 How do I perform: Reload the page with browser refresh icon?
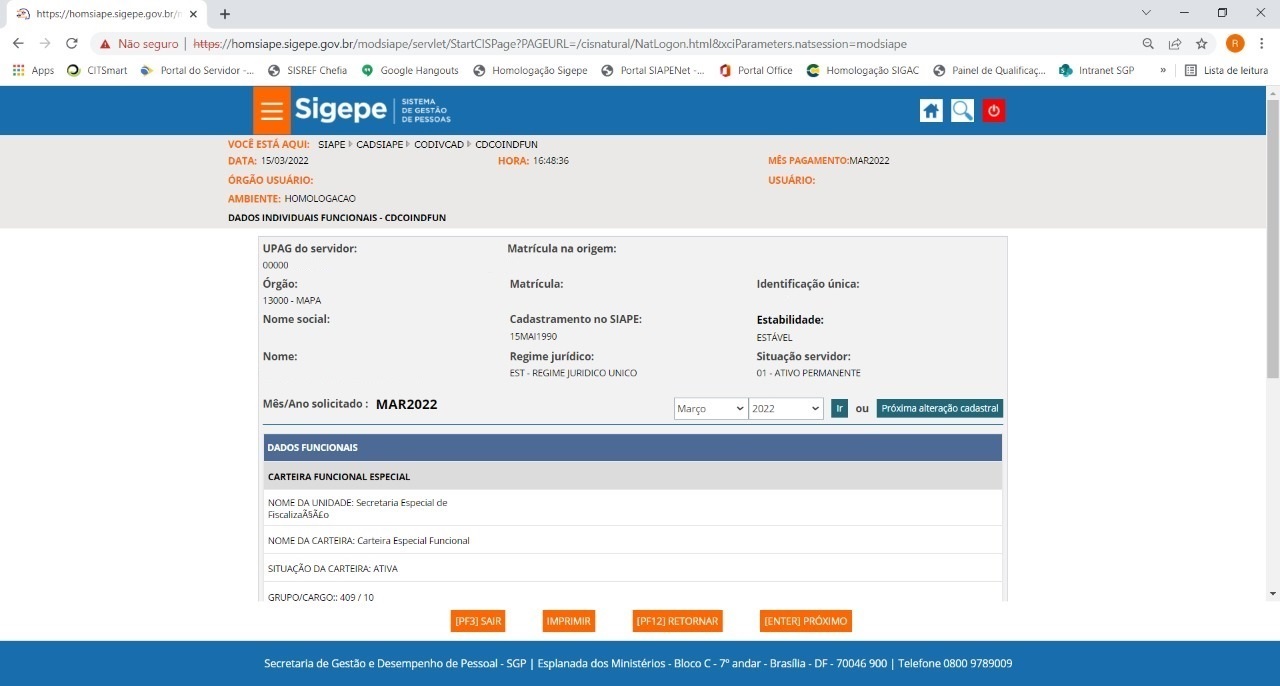[72, 44]
